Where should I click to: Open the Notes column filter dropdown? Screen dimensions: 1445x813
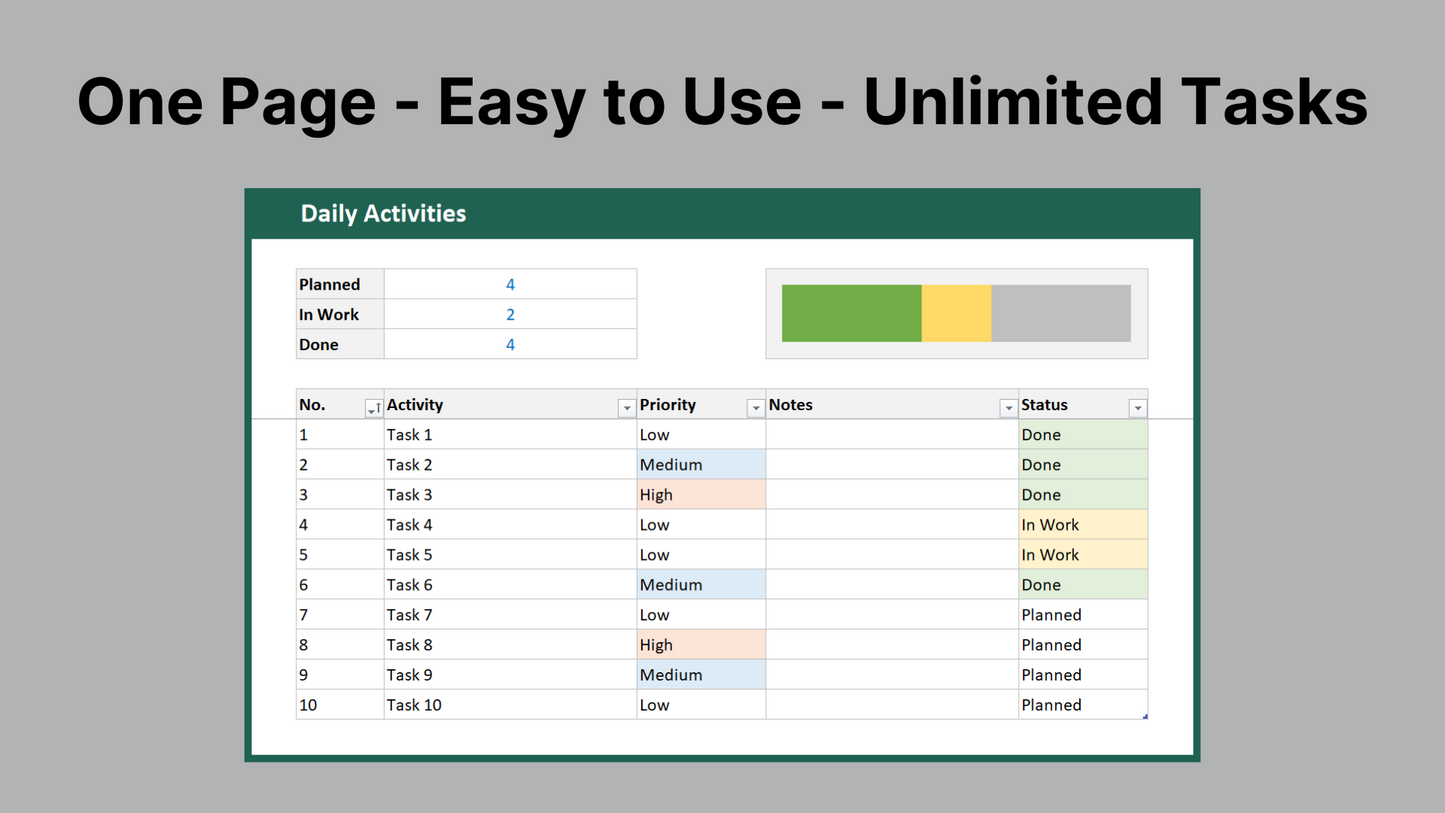click(x=1008, y=408)
